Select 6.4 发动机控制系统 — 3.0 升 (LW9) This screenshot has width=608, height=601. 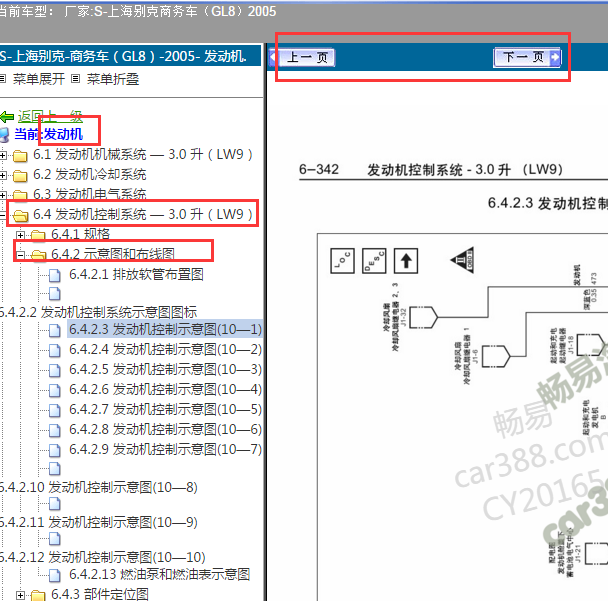point(143,214)
